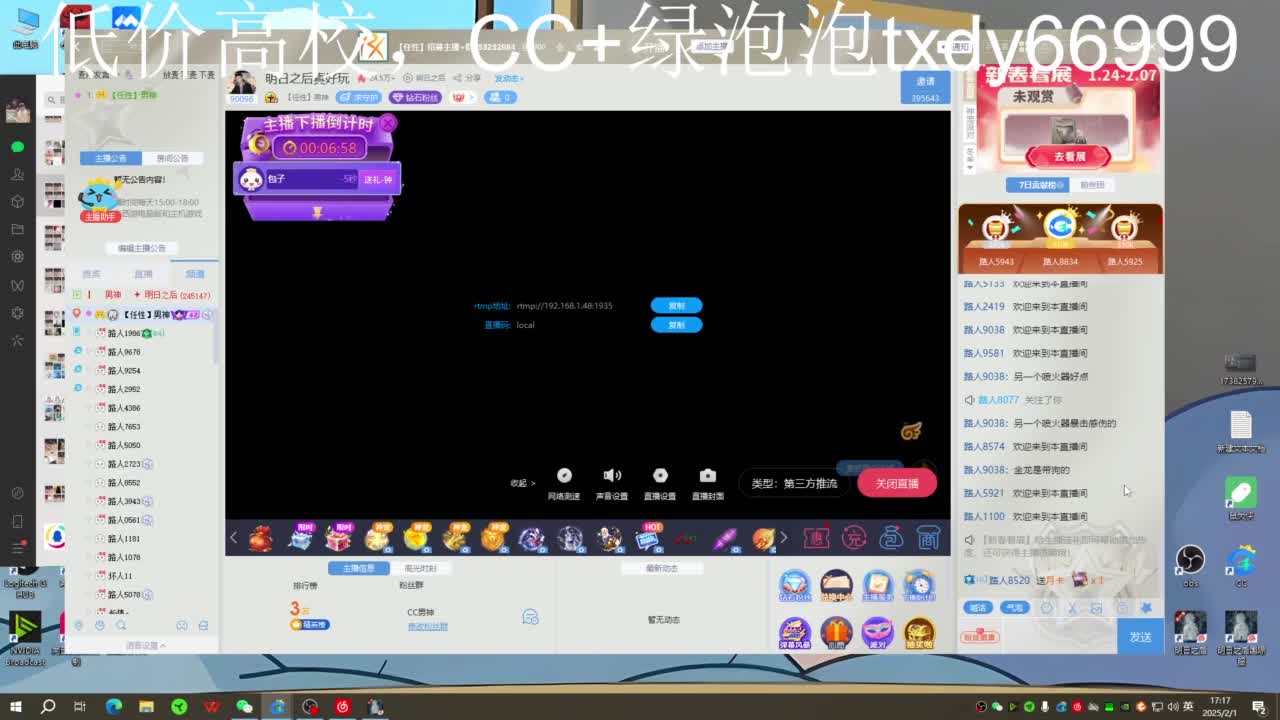Open the 新建文本文档 desktop file

1240,432
